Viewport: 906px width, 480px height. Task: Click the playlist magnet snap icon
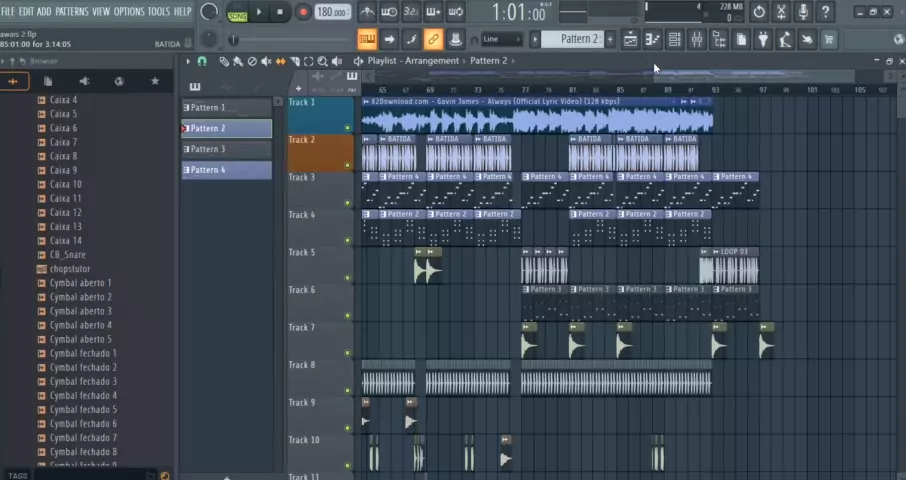coord(202,61)
